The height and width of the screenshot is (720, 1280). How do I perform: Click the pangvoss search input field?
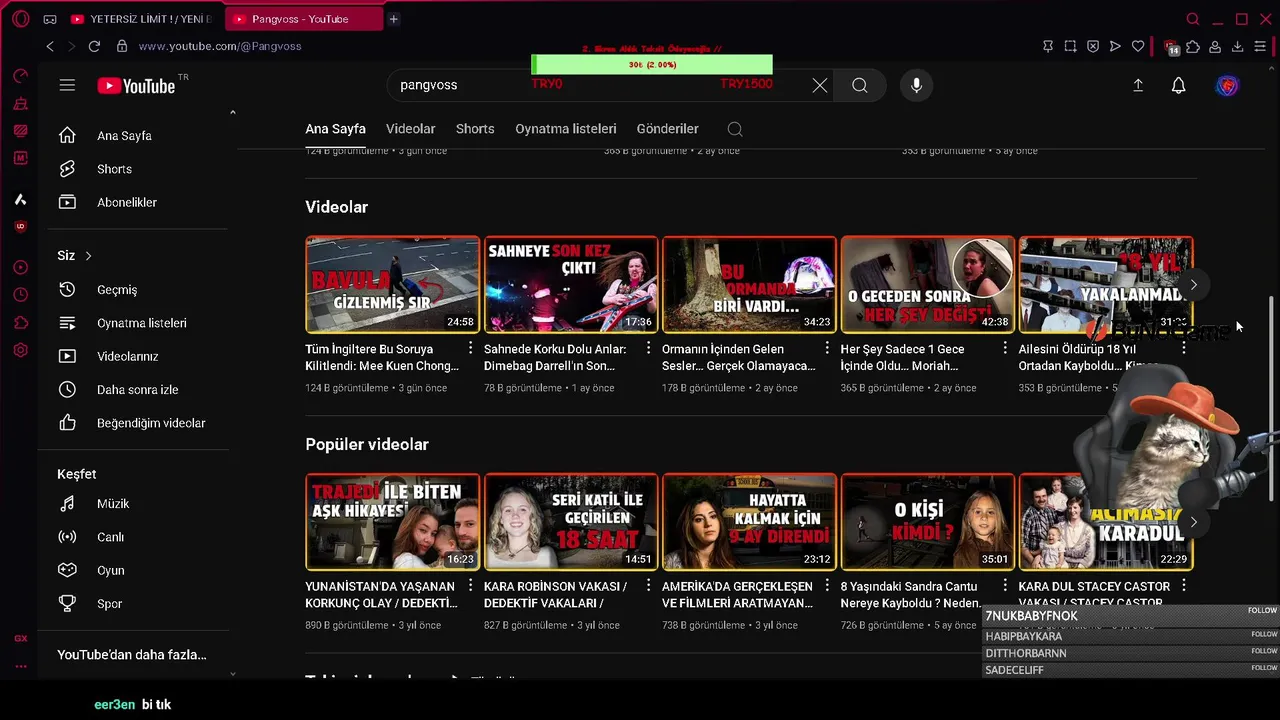(600, 86)
